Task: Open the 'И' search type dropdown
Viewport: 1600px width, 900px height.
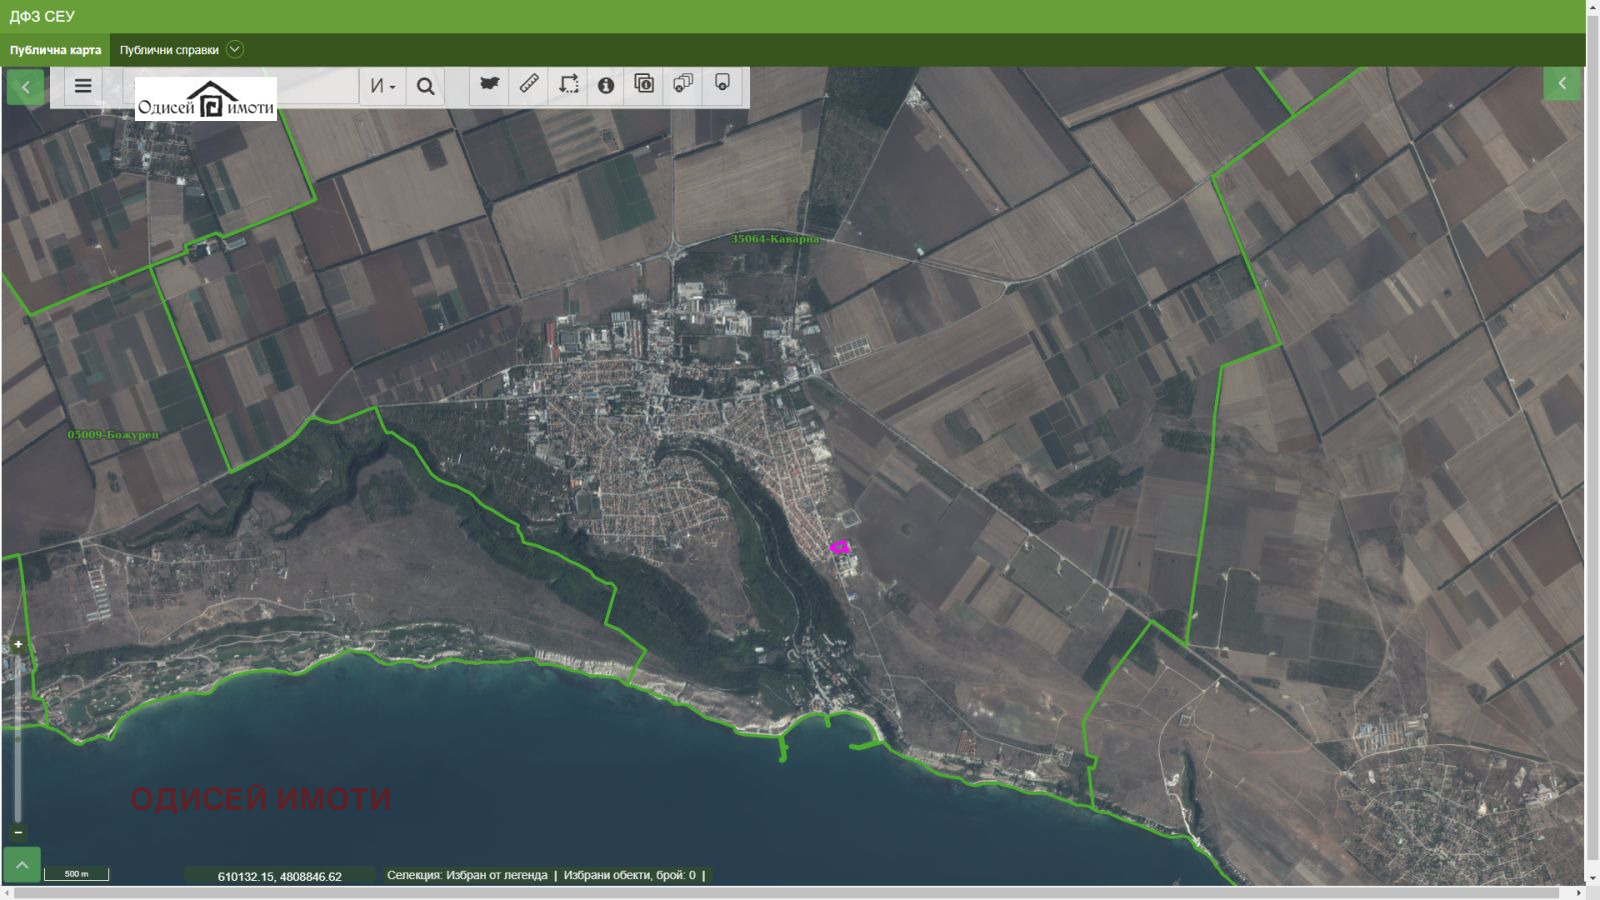Action: coord(382,86)
